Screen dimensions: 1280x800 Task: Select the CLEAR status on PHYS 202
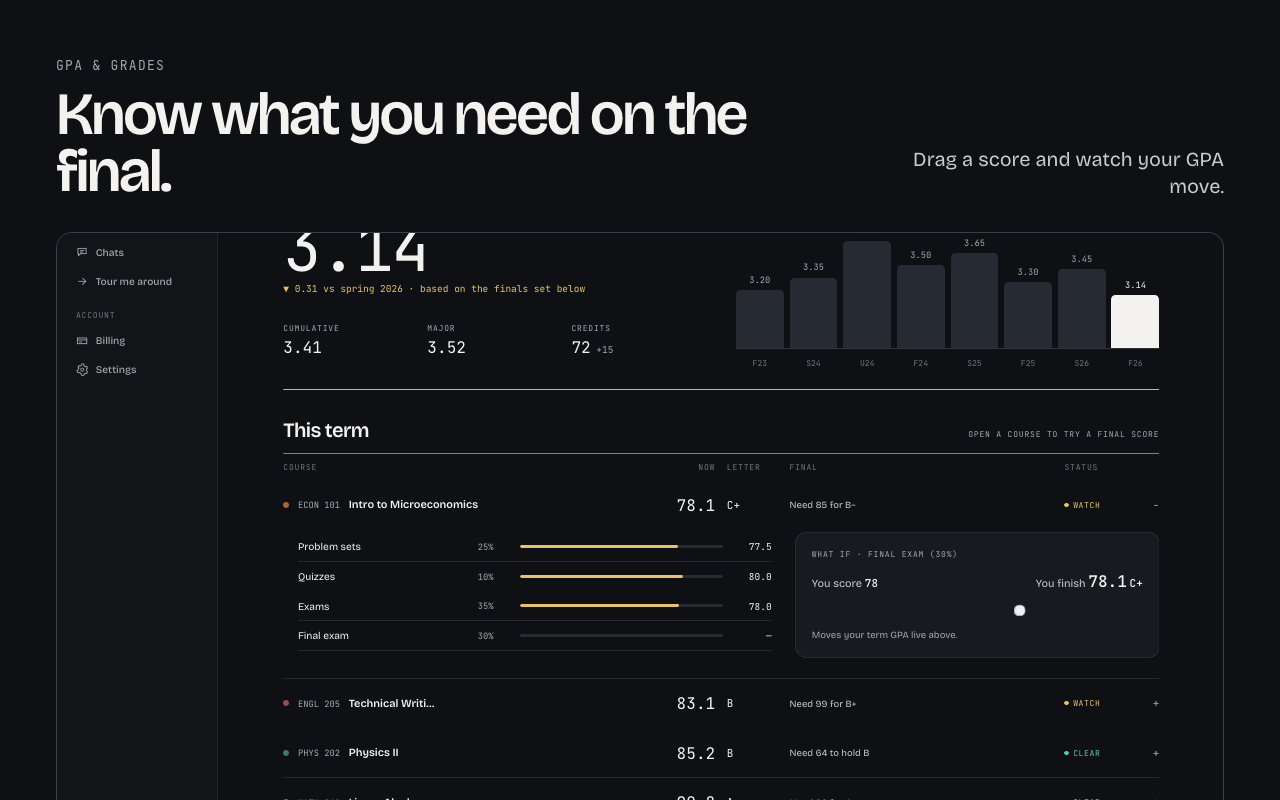1082,753
